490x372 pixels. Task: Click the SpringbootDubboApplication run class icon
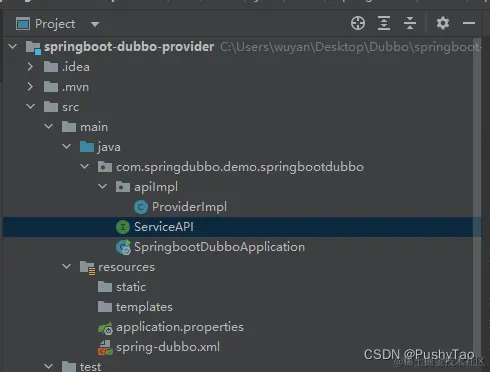coord(123,247)
